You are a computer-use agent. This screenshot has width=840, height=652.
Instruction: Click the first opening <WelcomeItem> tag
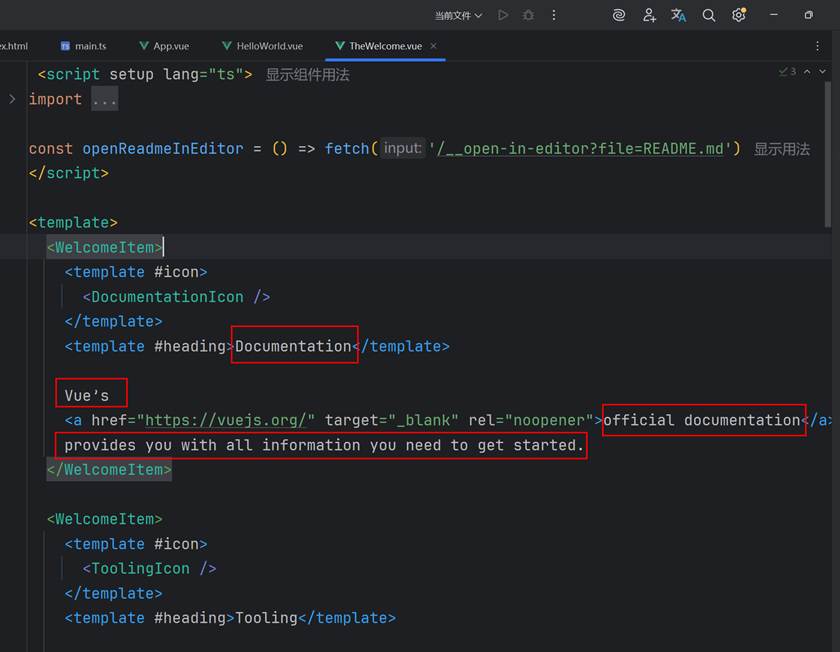(x=104, y=248)
